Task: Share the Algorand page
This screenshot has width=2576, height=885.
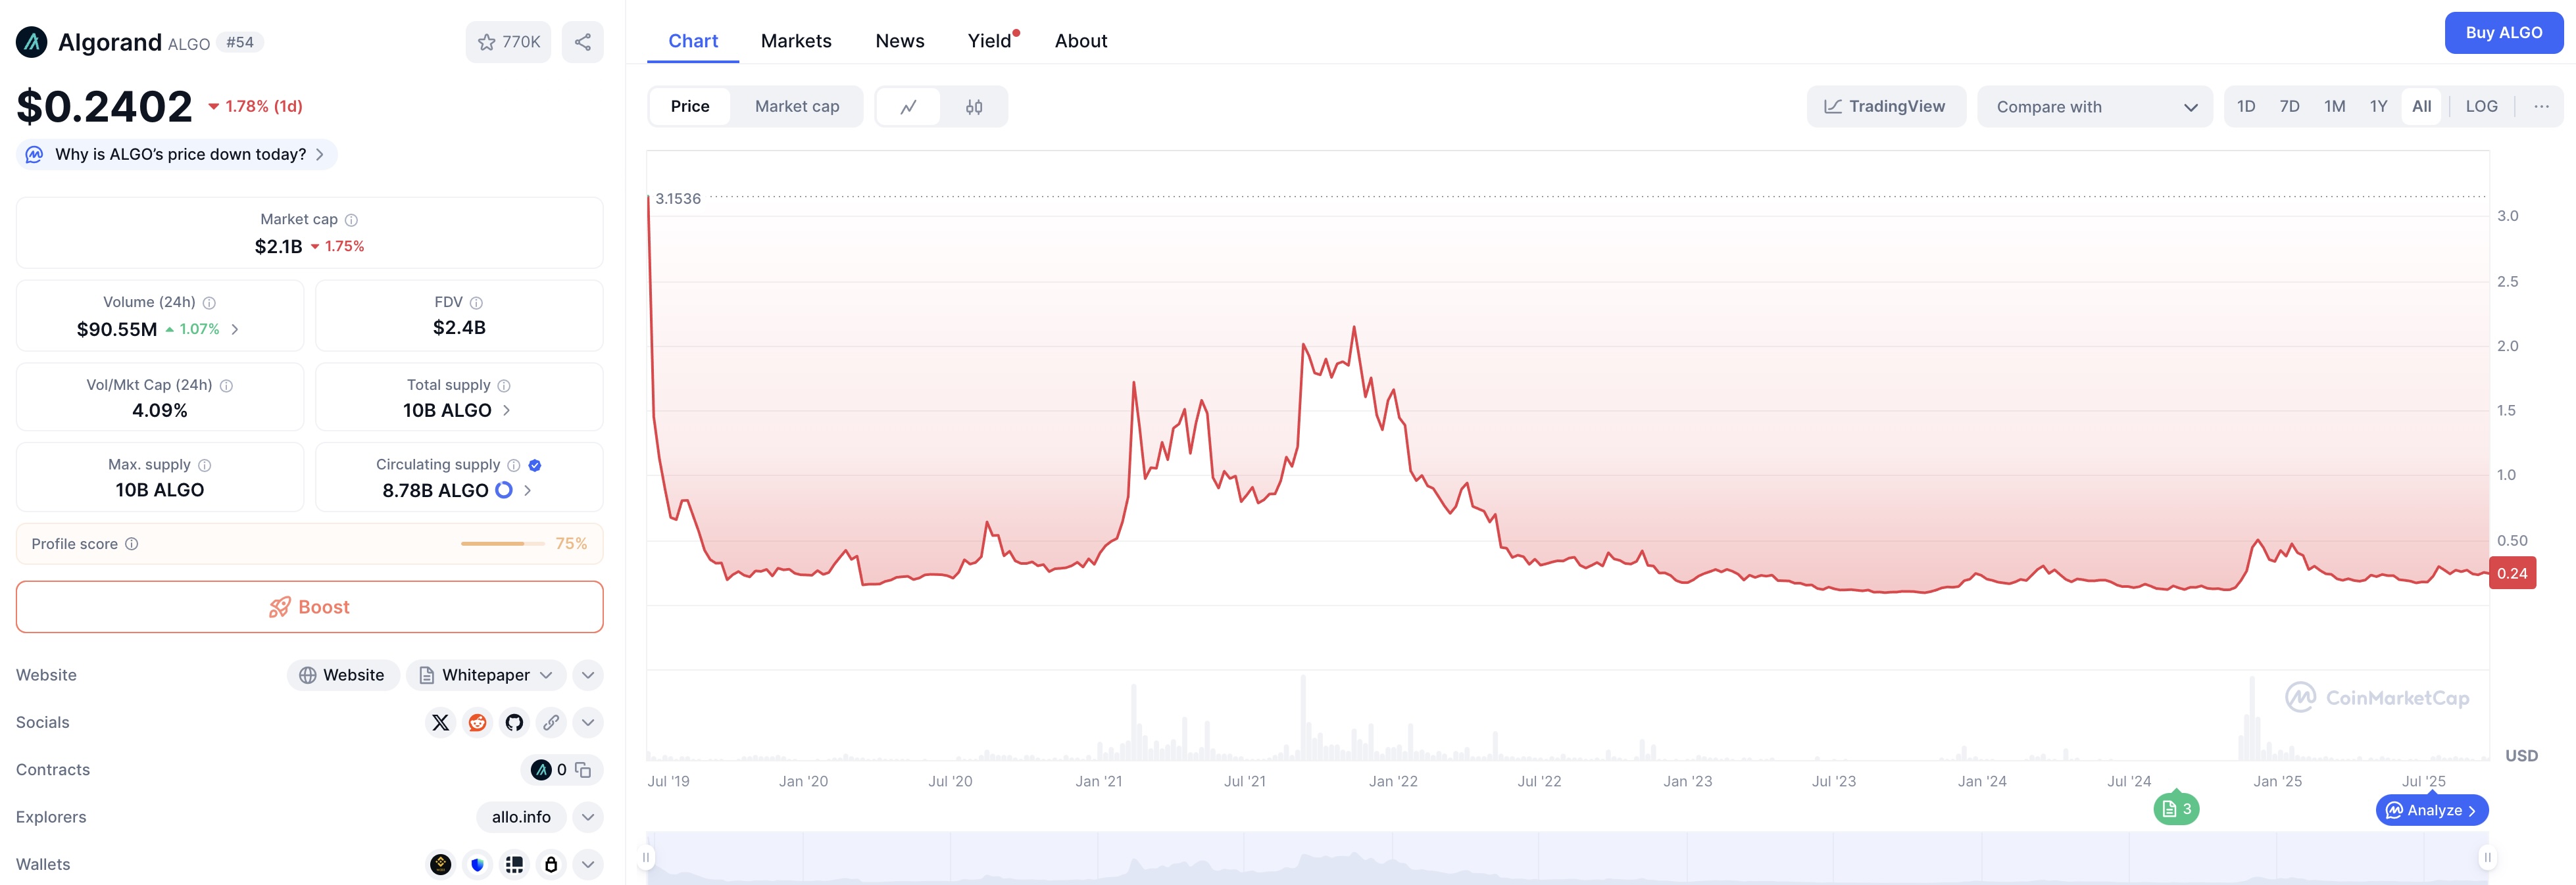Action: pos(583,42)
